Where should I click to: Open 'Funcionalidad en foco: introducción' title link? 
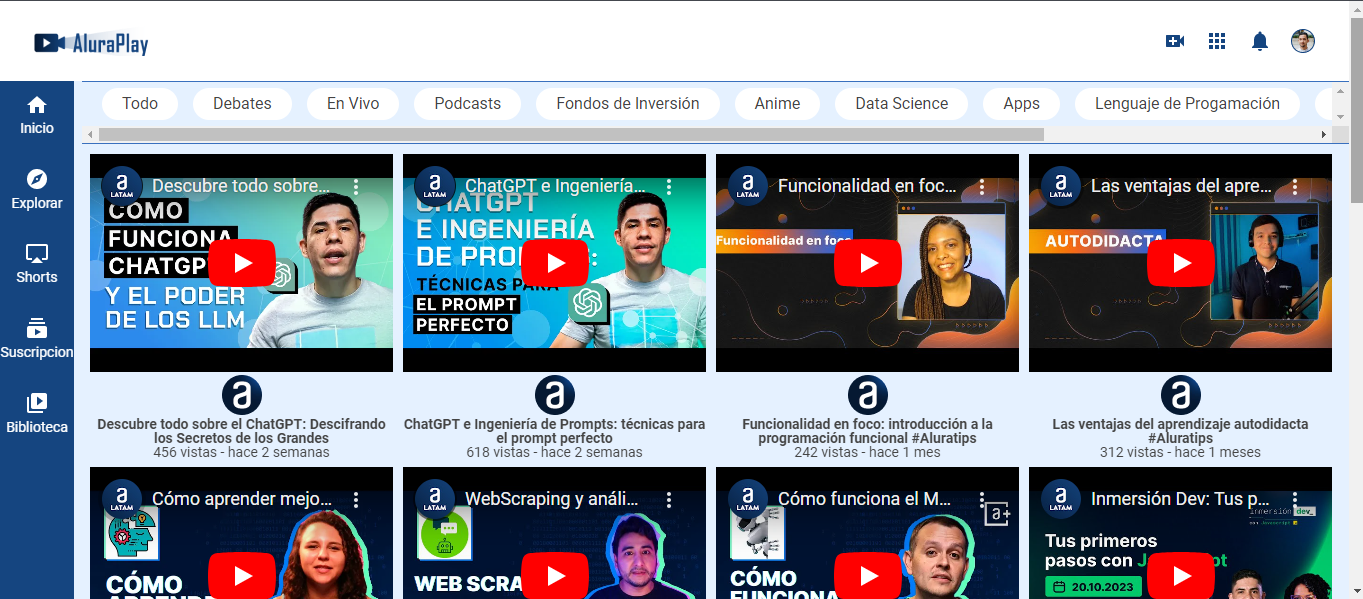[x=868, y=431]
